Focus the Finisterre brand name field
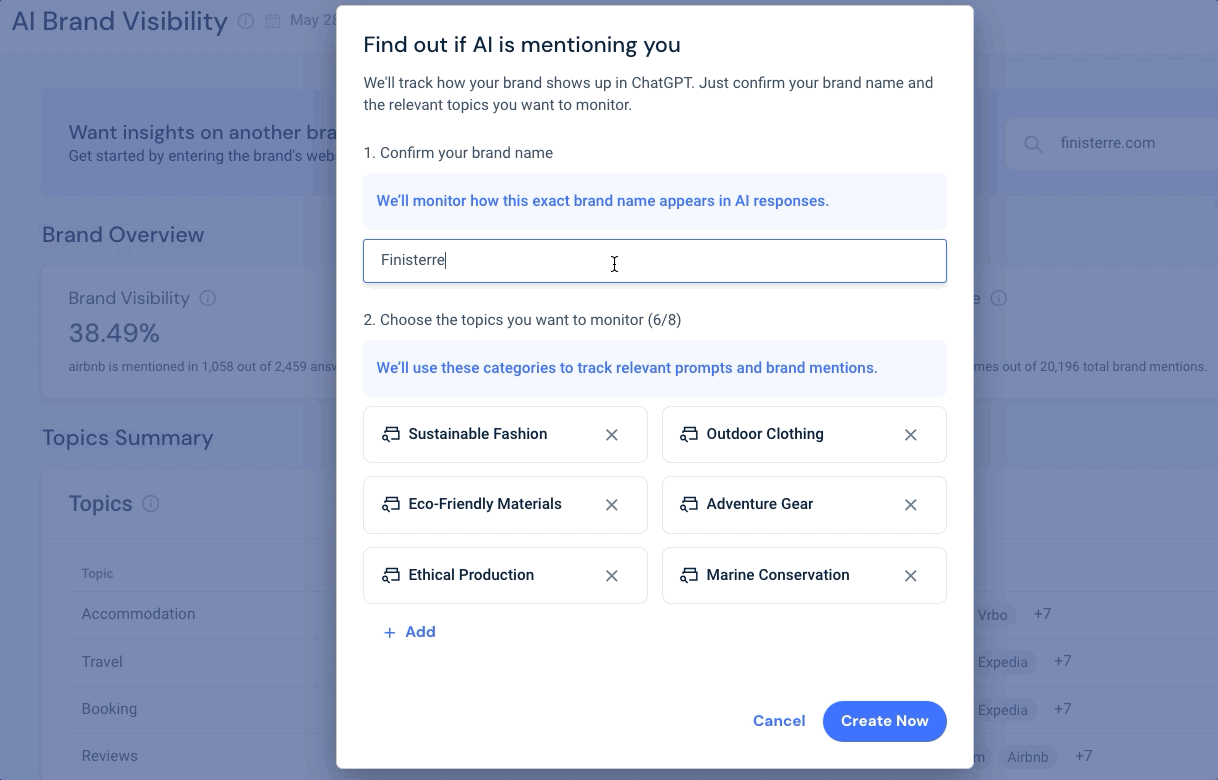Screen dimensions: 1218x780 point(655,261)
